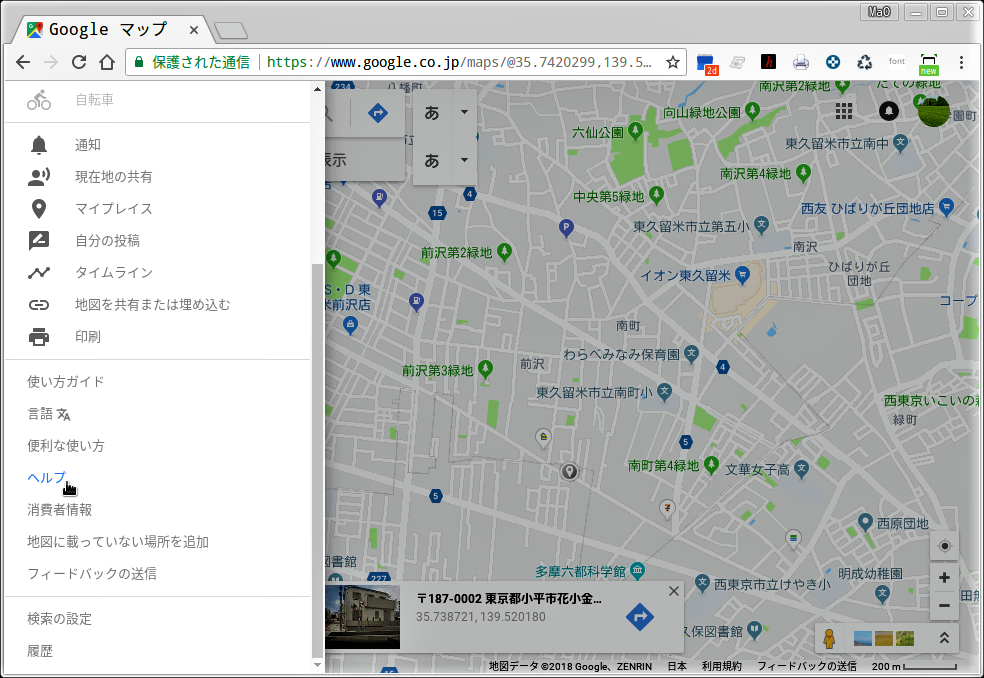The height and width of the screenshot is (678, 984).
Task: Close the Google マップ tab
Action: [194, 30]
